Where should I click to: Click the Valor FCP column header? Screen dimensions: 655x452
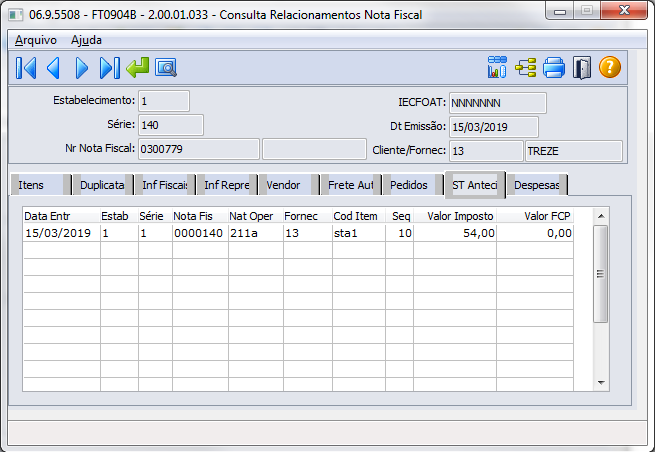click(x=535, y=216)
